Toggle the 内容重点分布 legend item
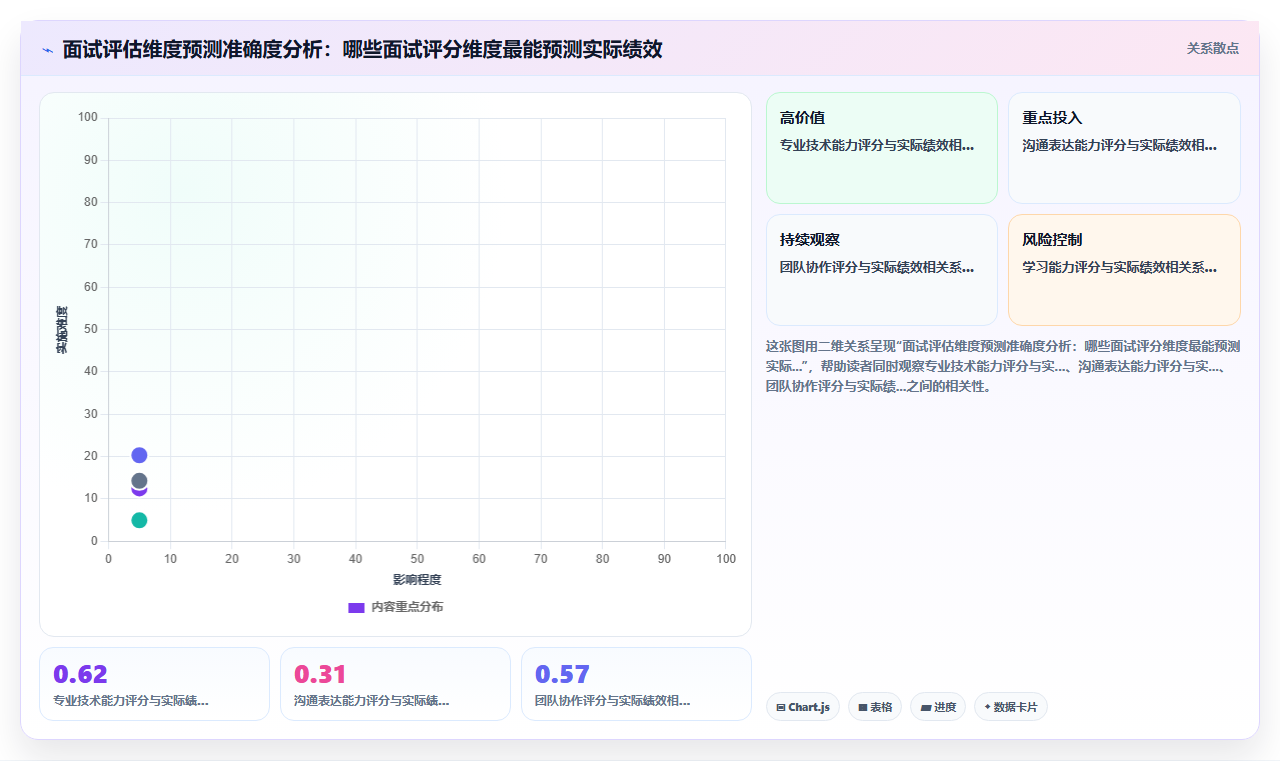Image resolution: width=1280 pixels, height=761 pixels. 395,607
